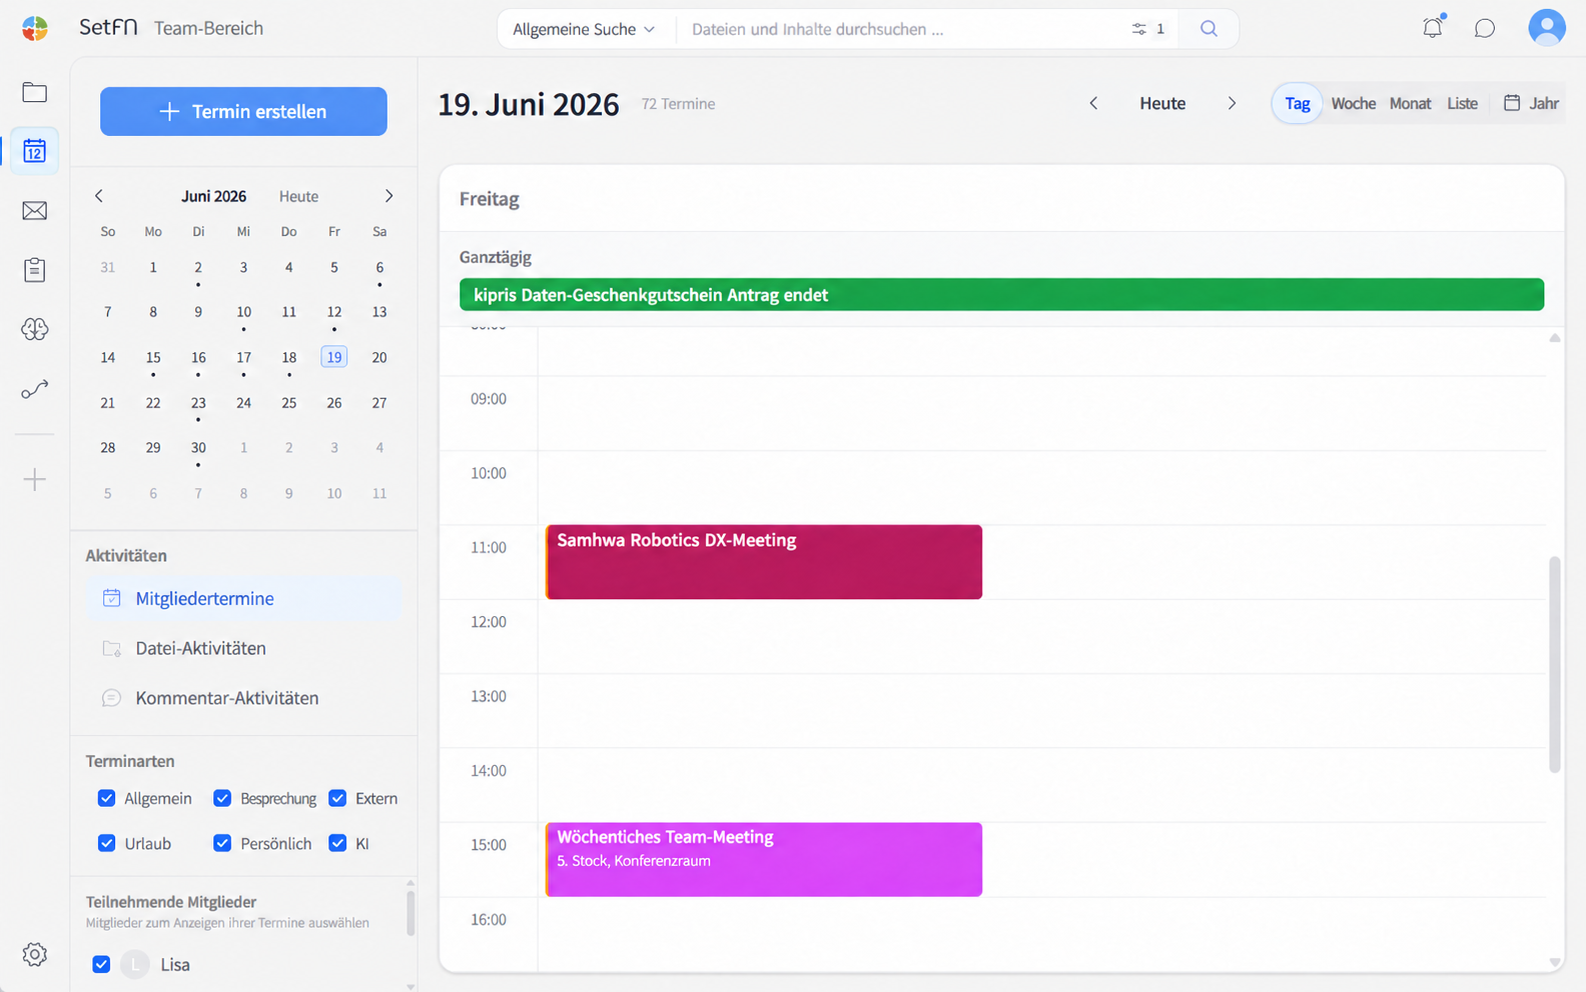Open the Wöchentliches Team-Meeting event
Viewport: 1586px width, 992px height.
pyautogui.click(x=764, y=859)
